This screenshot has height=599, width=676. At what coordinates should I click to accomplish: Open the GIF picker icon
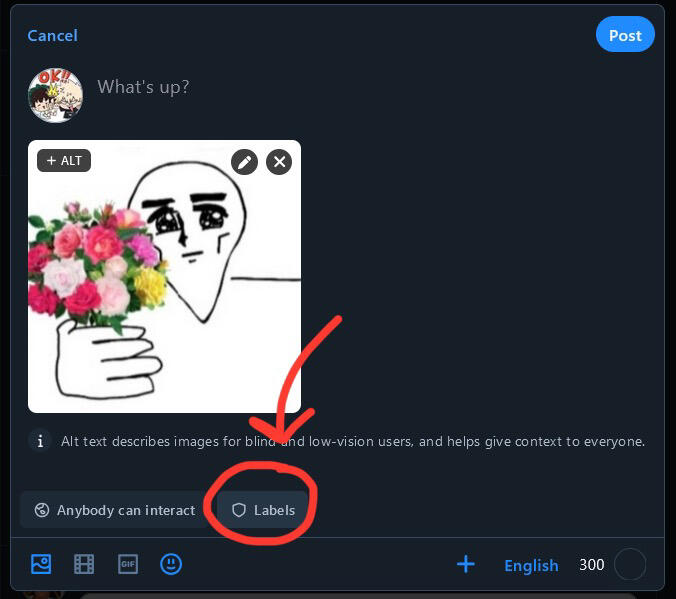tap(128, 565)
